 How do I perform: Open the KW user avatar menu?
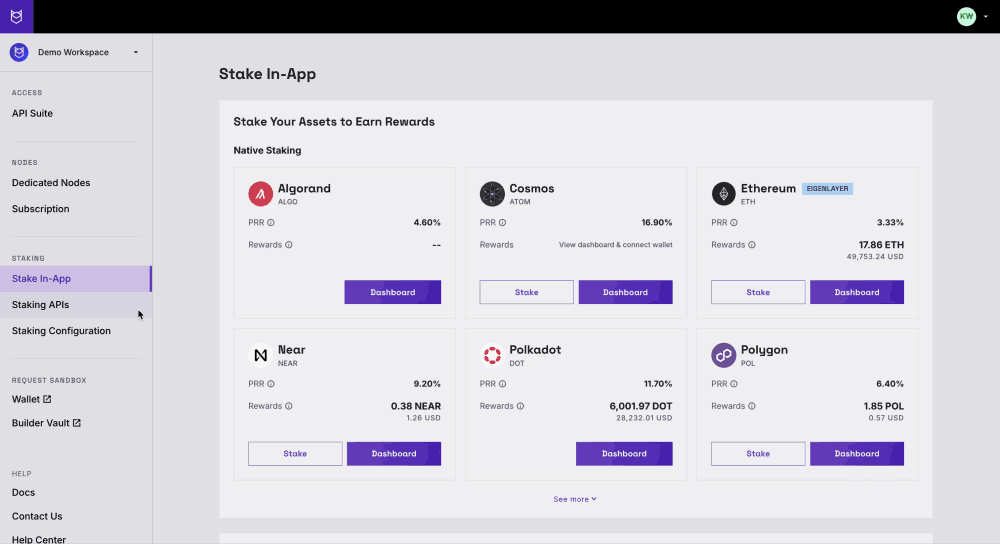[966, 17]
